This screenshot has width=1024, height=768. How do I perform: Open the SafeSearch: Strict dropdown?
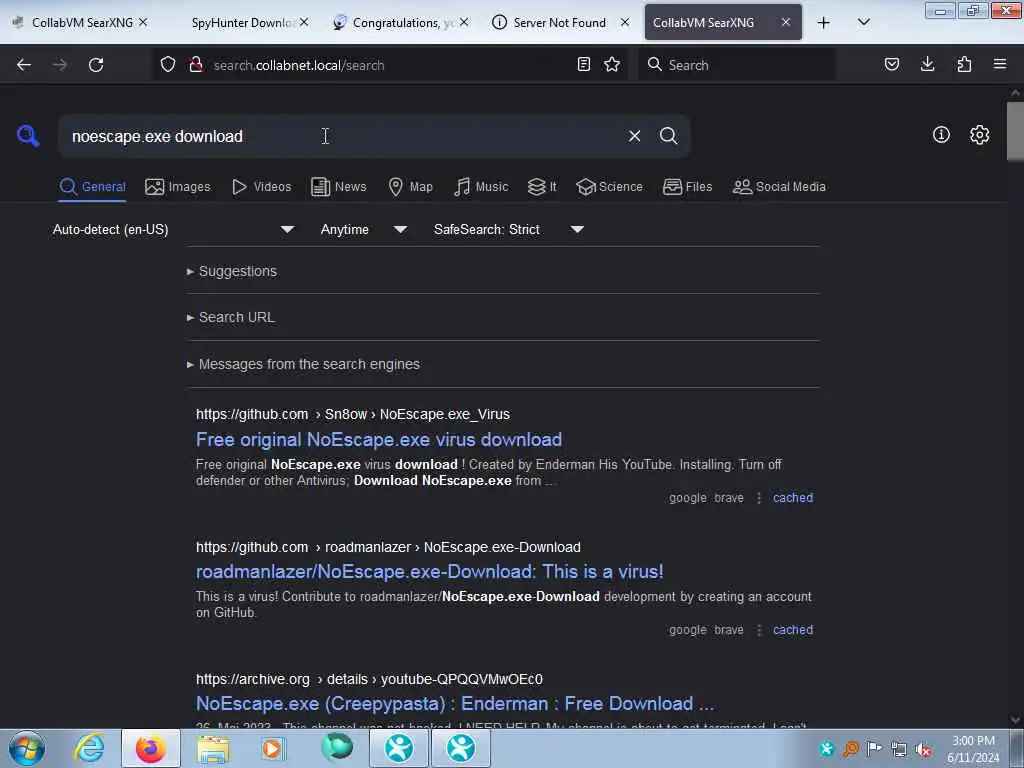(x=509, y=229)
